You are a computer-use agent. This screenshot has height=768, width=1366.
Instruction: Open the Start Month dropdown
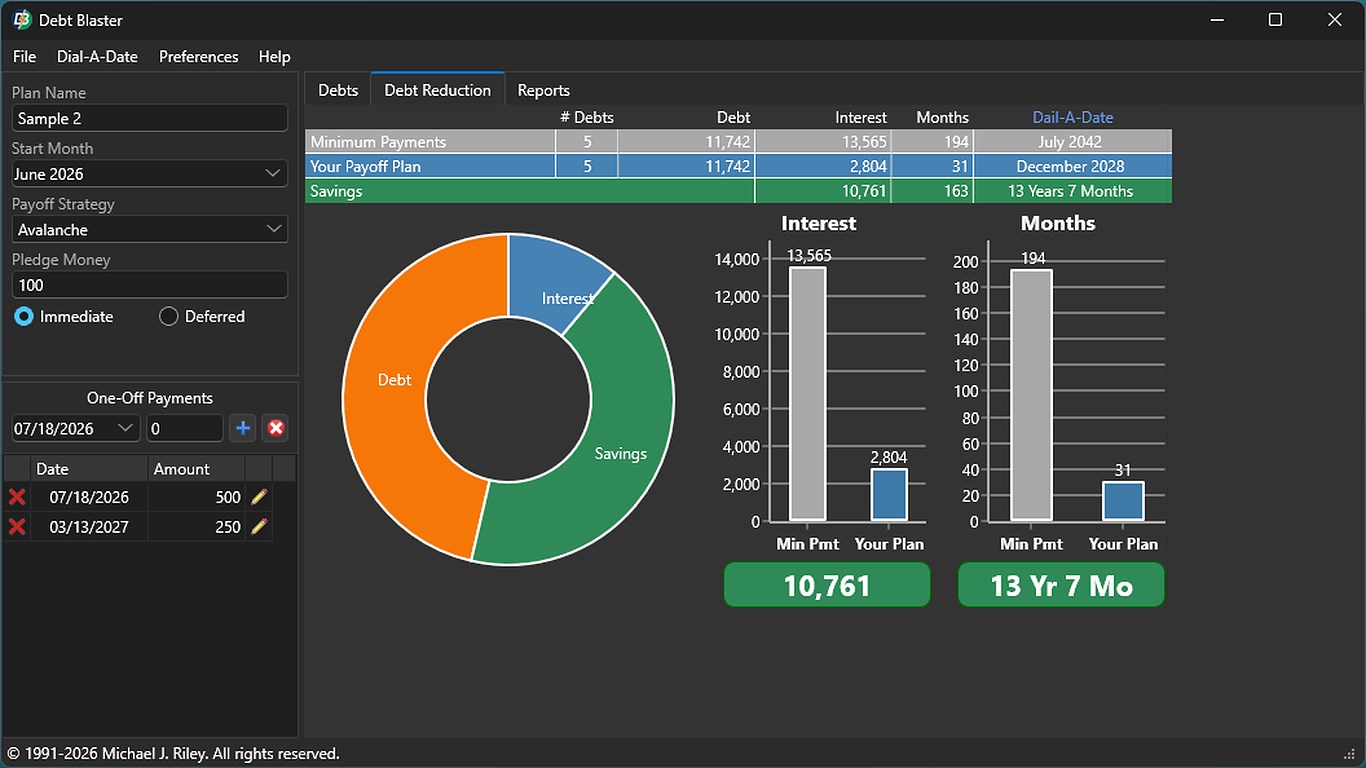150,174
